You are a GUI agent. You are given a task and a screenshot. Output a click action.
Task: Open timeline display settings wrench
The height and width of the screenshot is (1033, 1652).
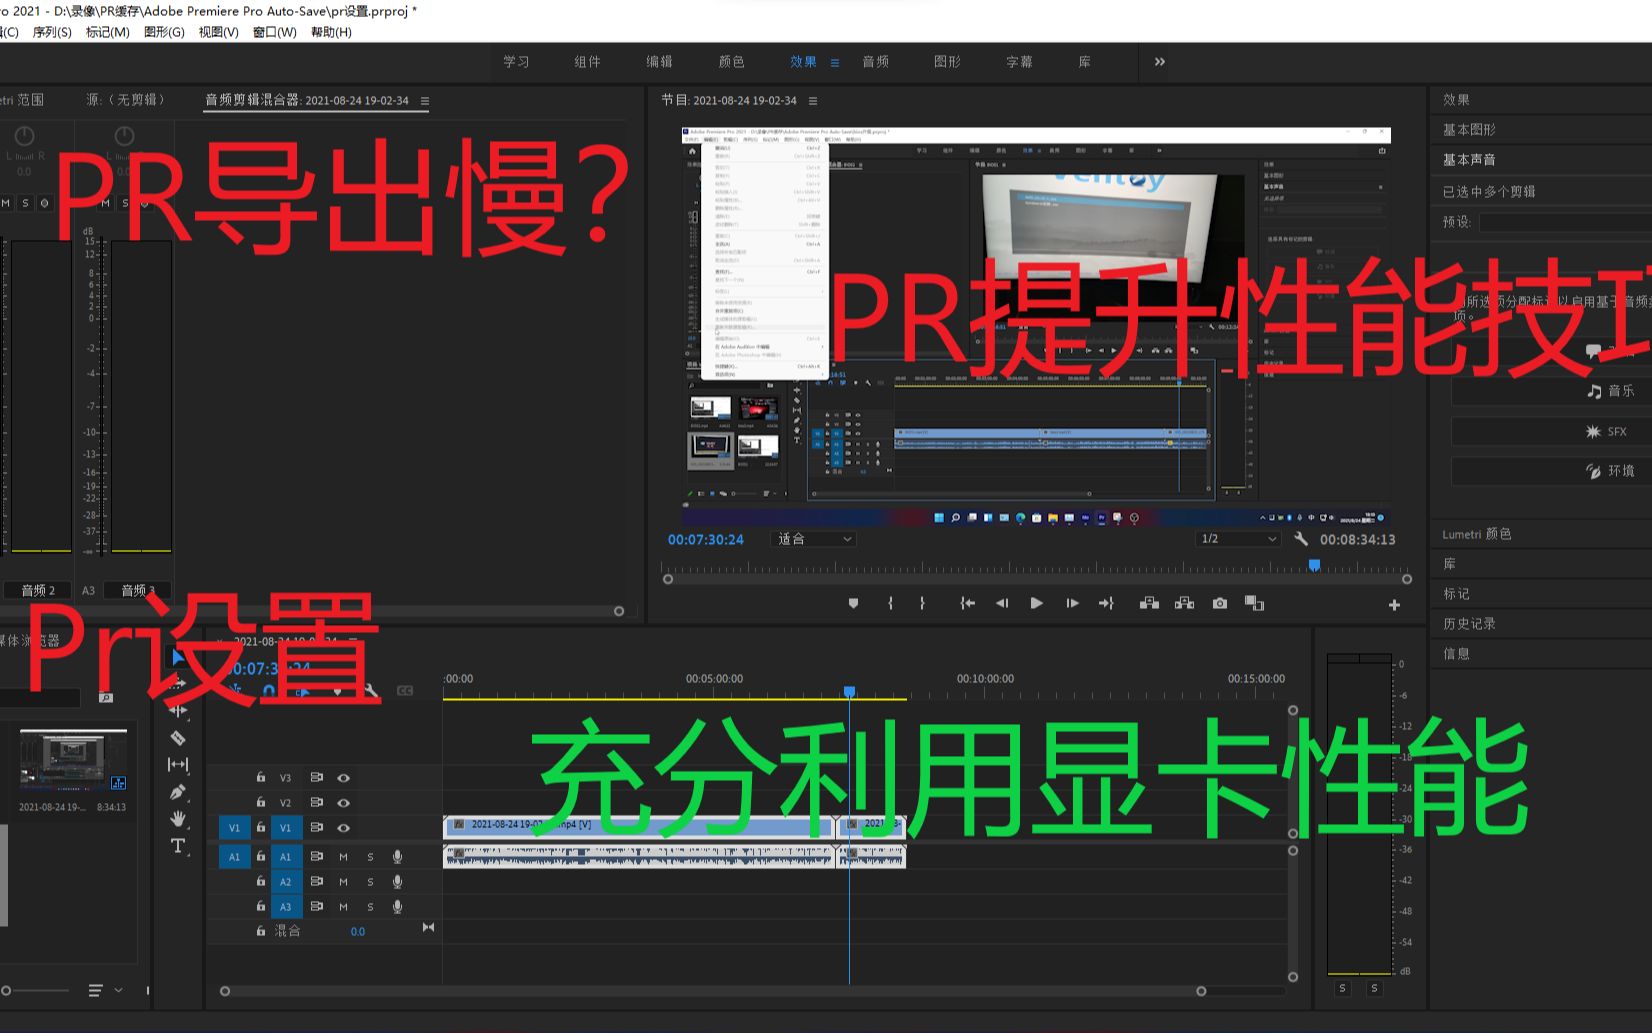pos(371,690)
